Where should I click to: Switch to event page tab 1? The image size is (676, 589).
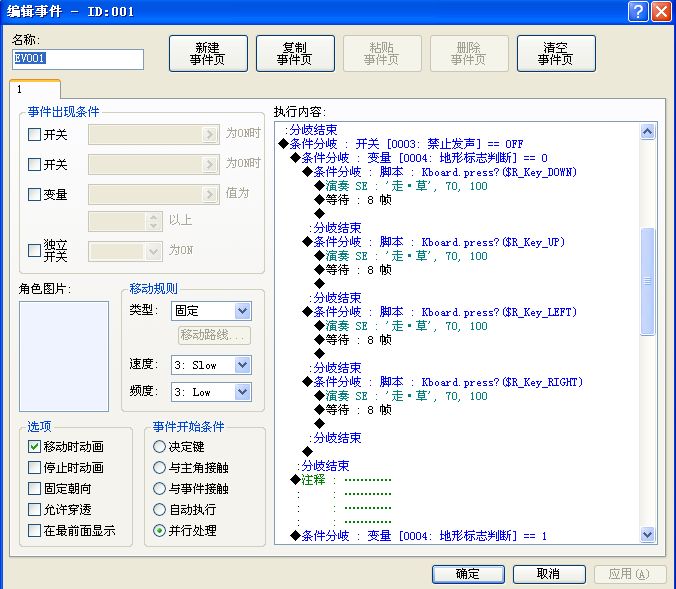[x=35, y=90]
